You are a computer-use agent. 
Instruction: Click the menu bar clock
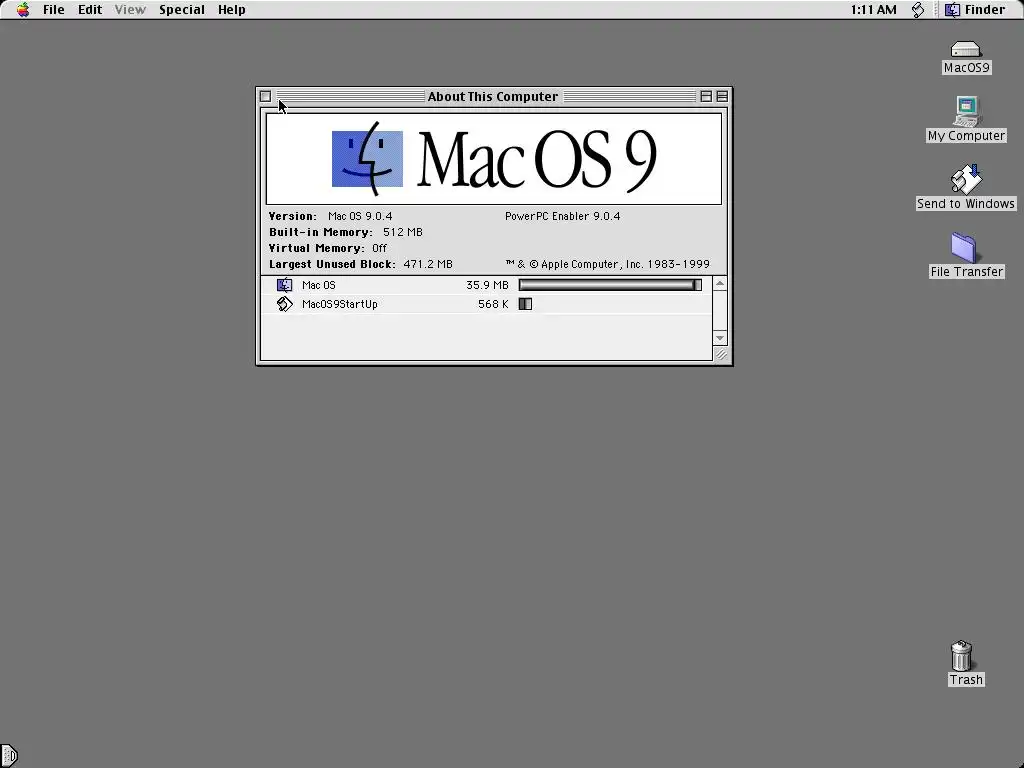click(873, 10)
